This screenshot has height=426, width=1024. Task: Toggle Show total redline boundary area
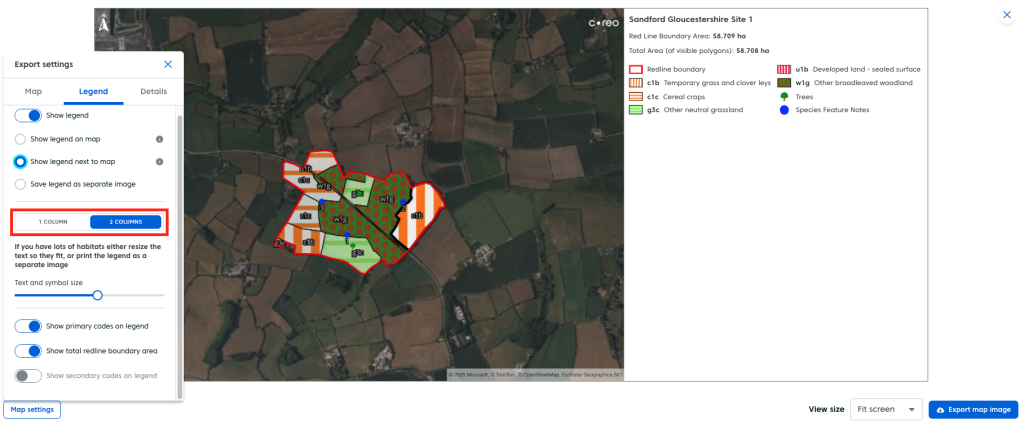[x=28, y=351]
